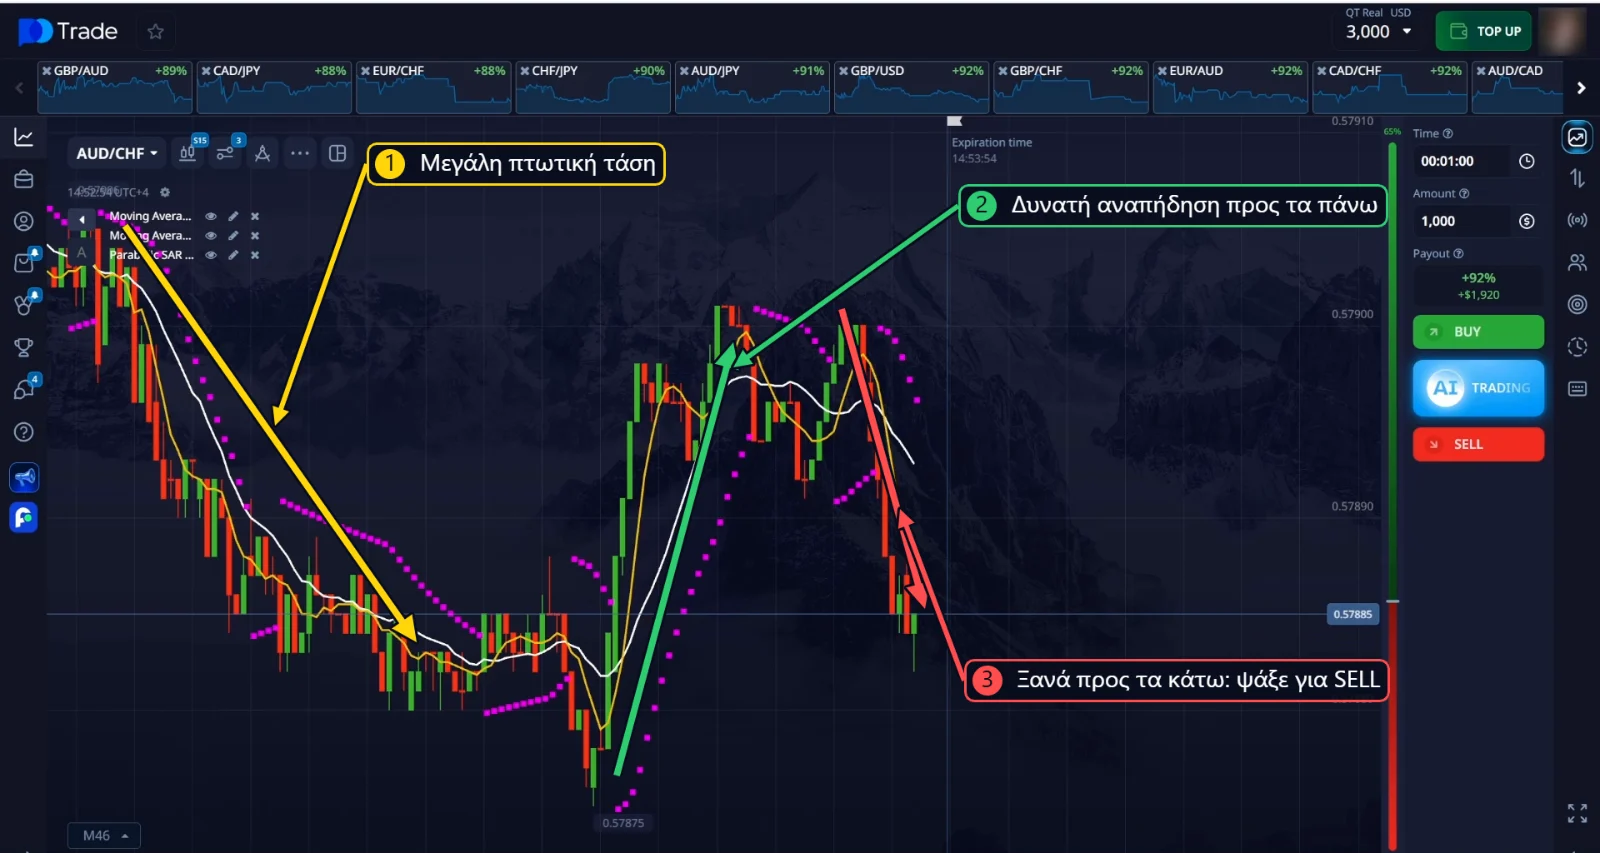
Task: Open the megaphone promotions sidebar icon
Action: 24,478
